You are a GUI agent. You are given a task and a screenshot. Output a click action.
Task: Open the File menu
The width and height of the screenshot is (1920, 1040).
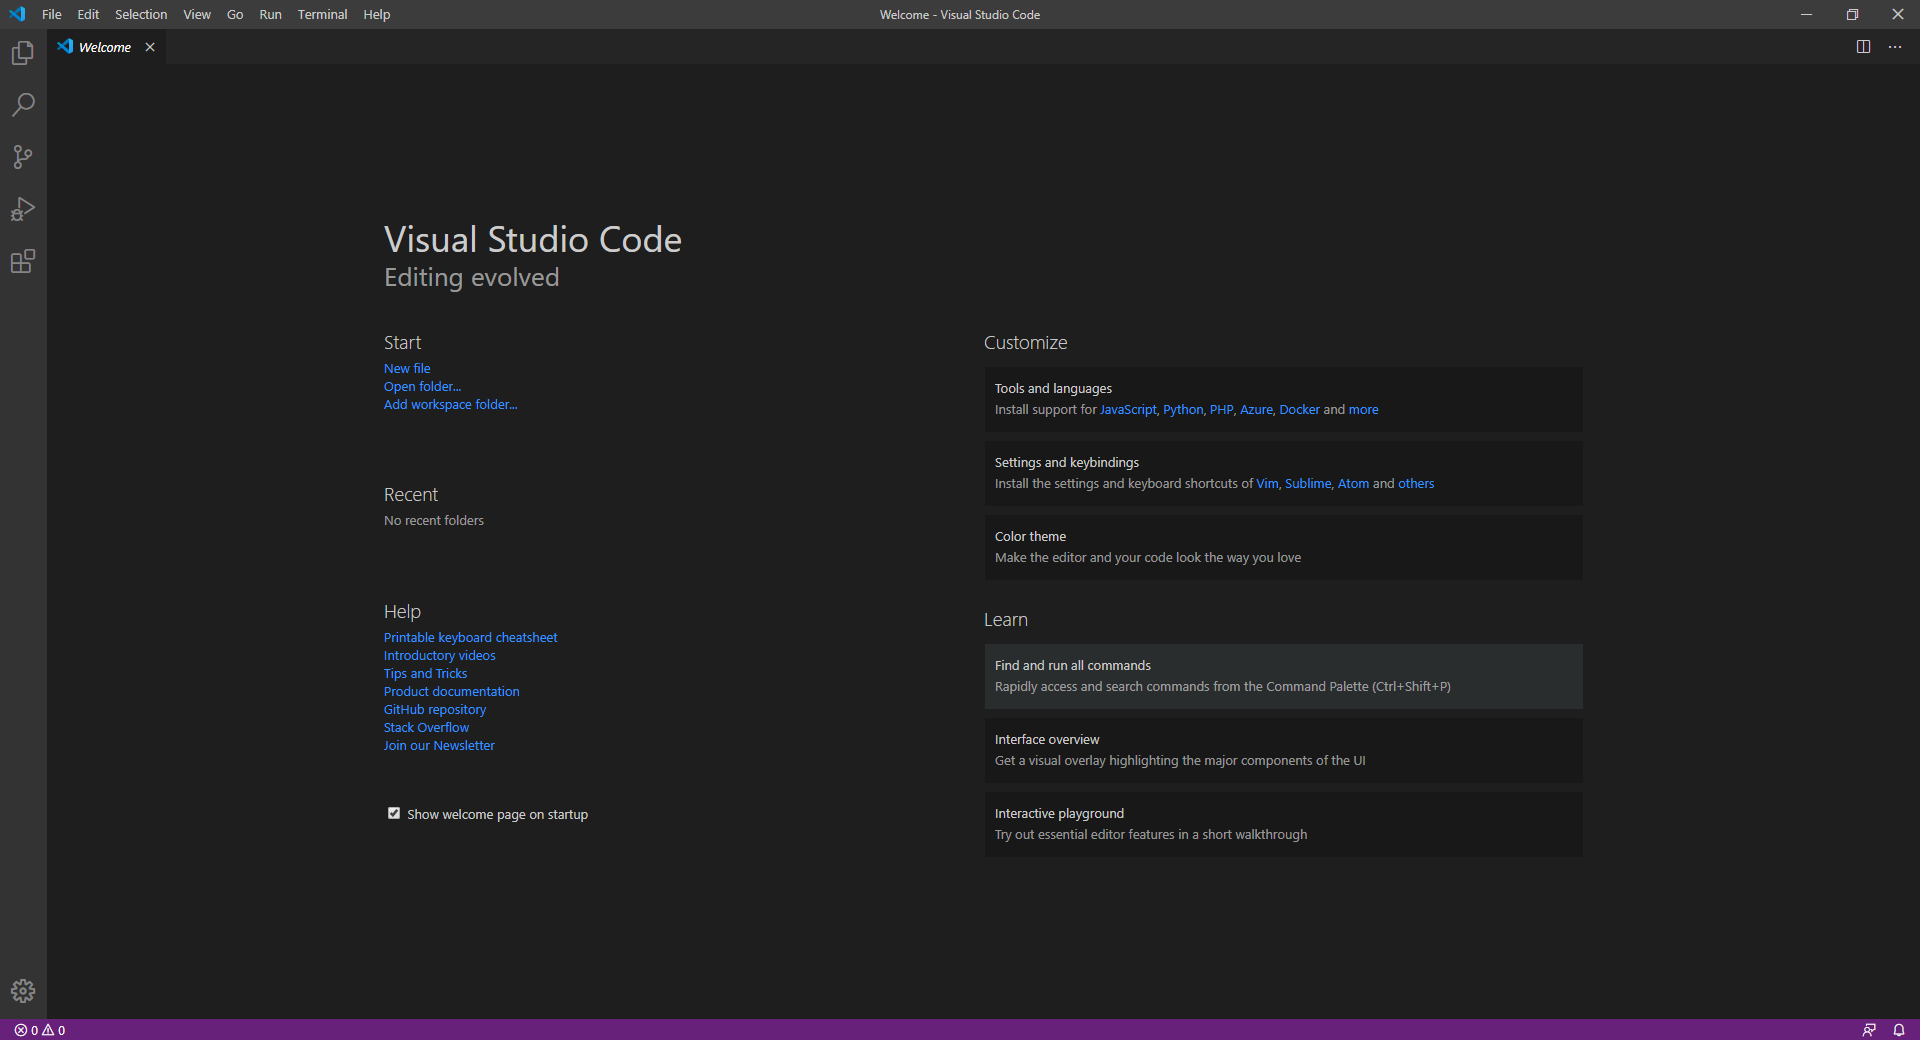[x=52, y=14]
